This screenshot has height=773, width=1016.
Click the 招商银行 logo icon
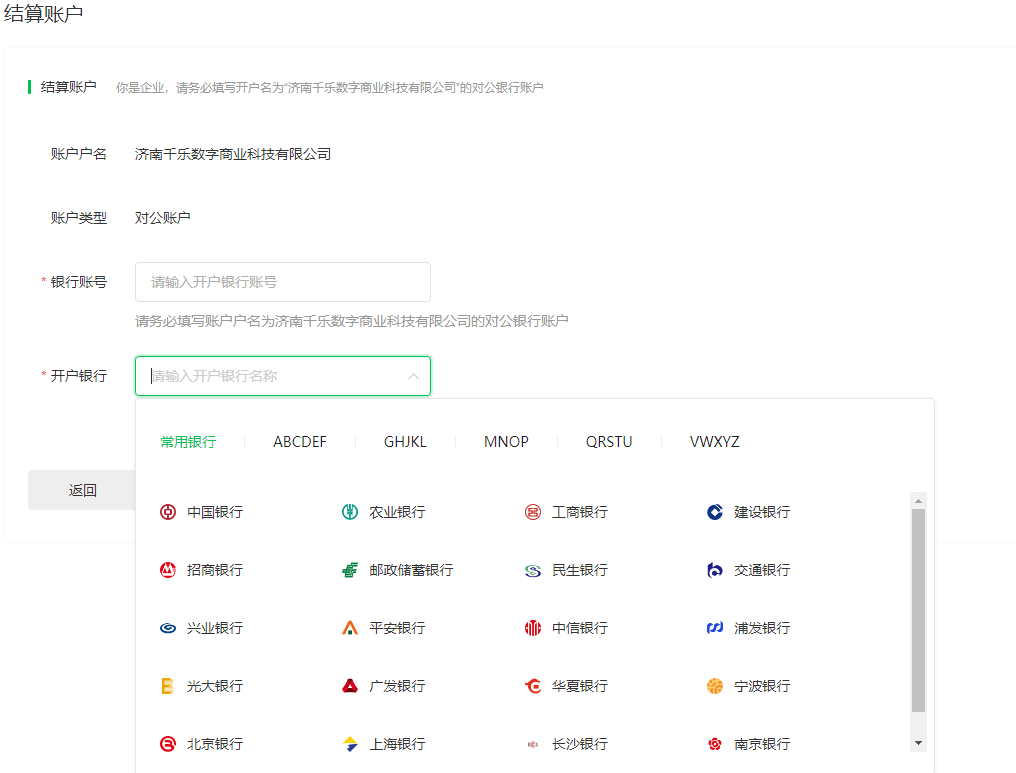tap(168, 570)
